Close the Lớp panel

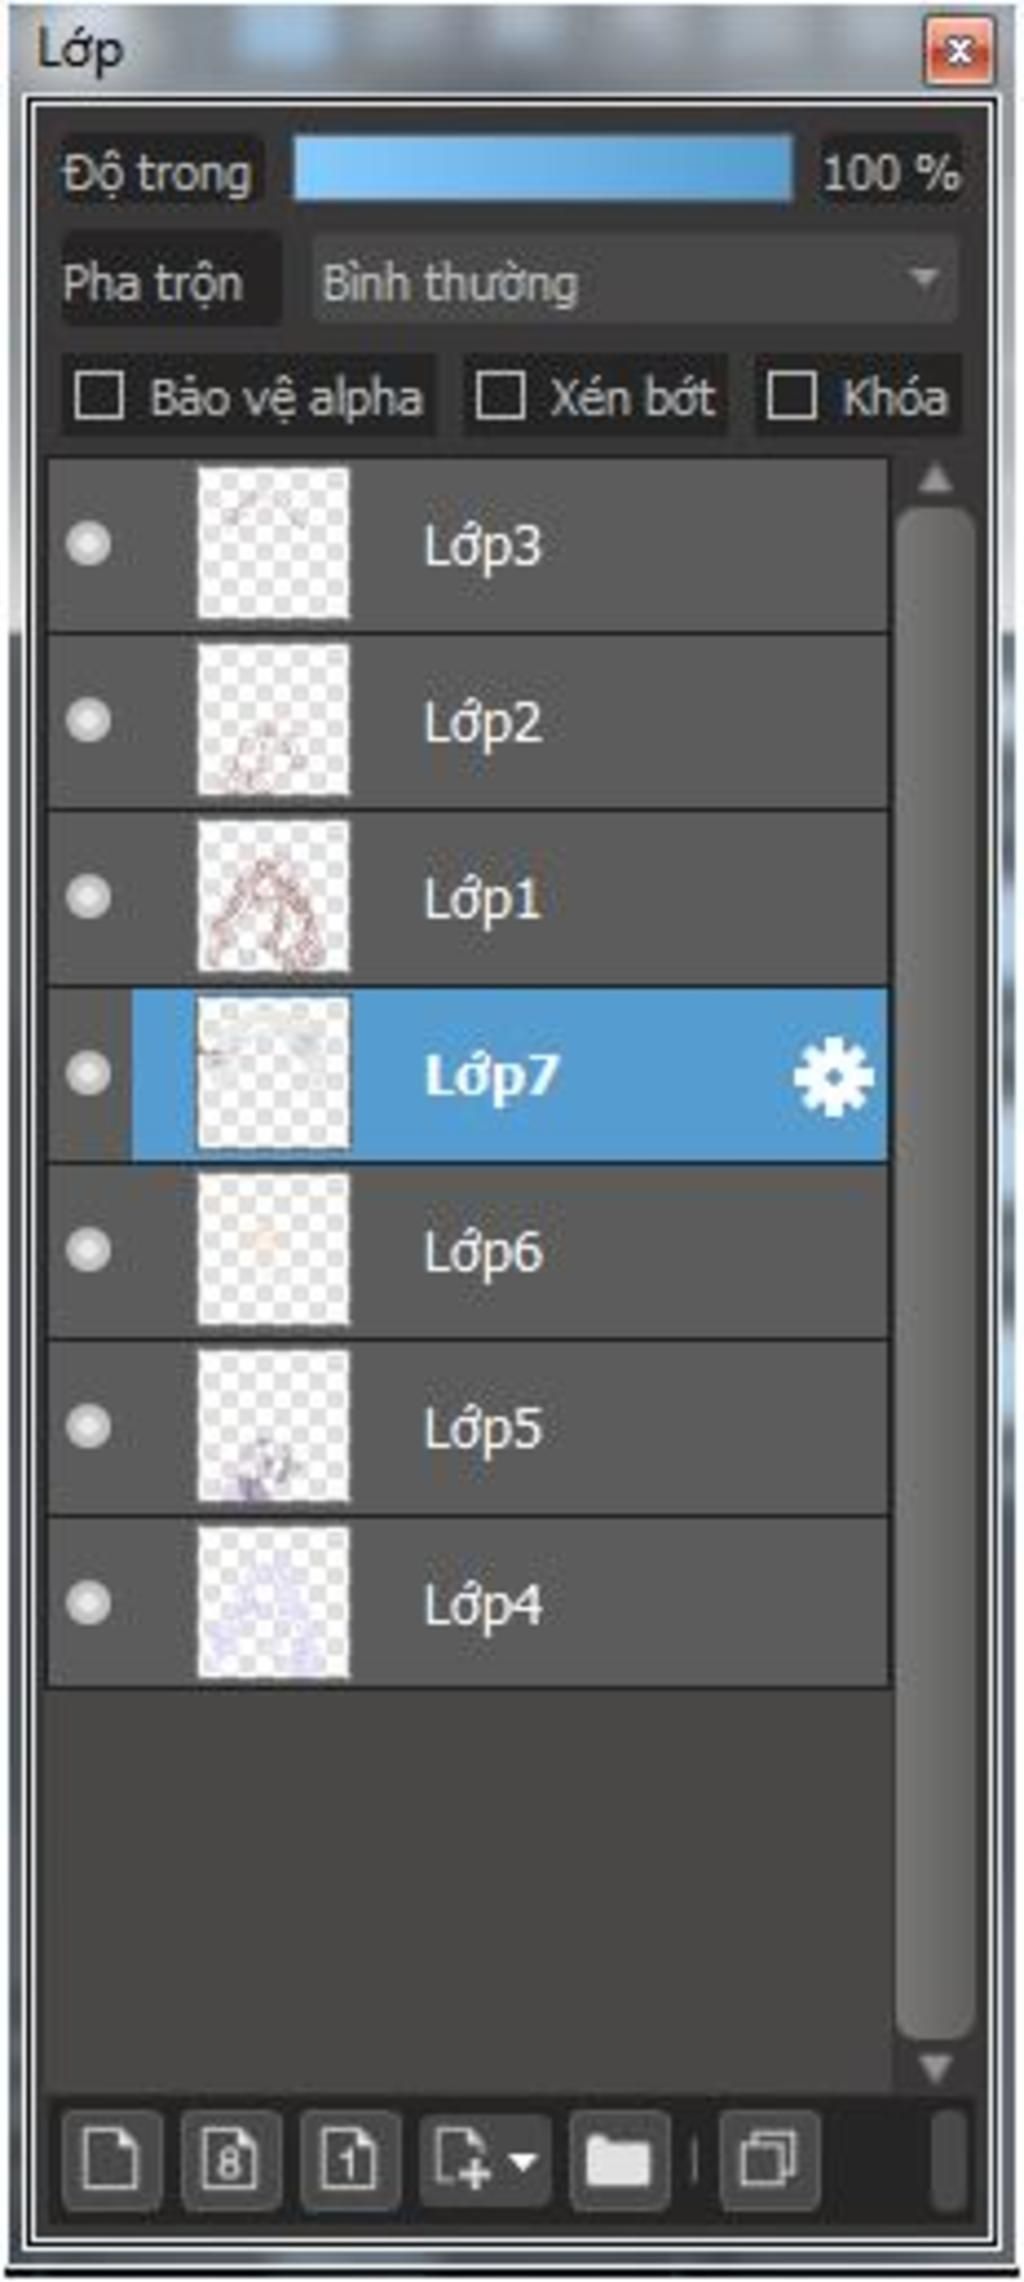tap(959, 50)
